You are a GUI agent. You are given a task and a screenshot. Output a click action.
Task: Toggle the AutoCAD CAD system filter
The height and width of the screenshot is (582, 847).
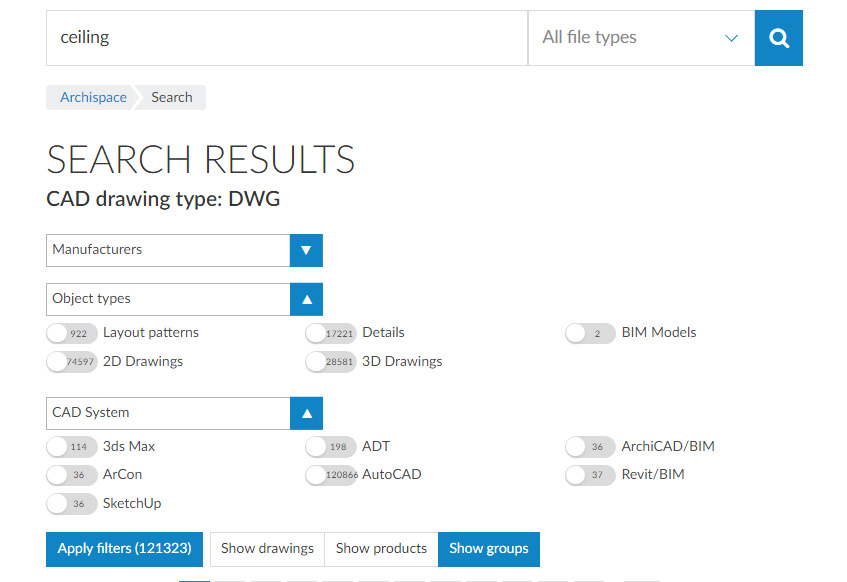pos(331,475)
